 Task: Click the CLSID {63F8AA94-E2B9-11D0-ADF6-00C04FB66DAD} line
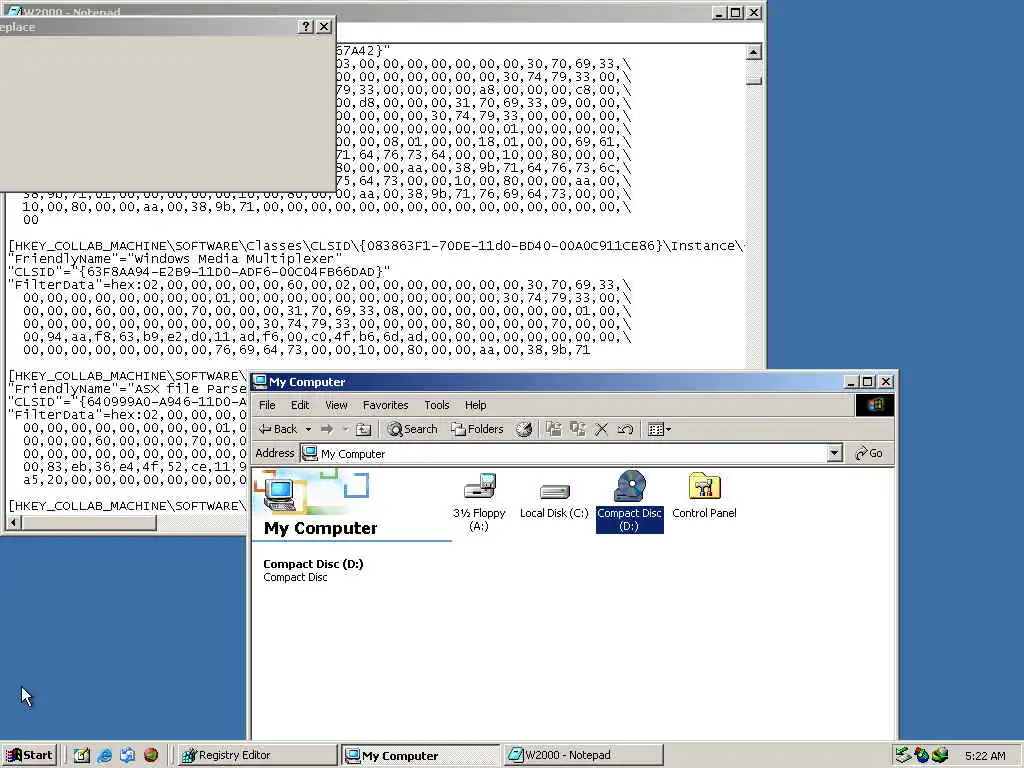click(199, 272)
